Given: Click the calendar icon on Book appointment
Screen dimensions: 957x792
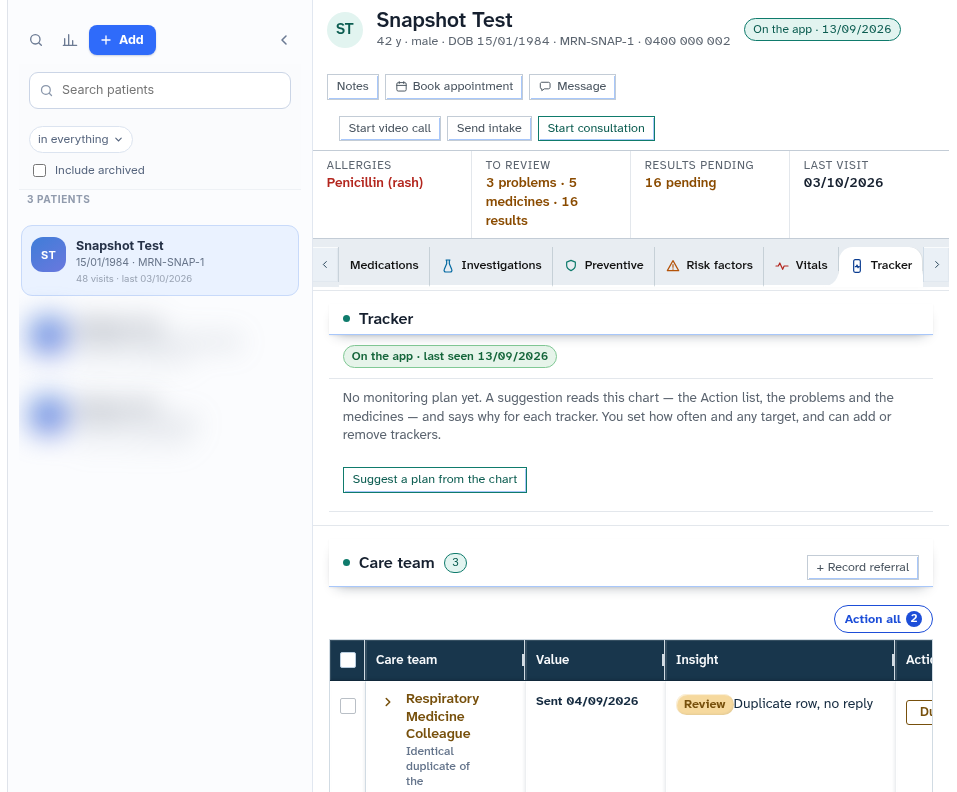Looking at the screenshot, I should coord(401,87).
